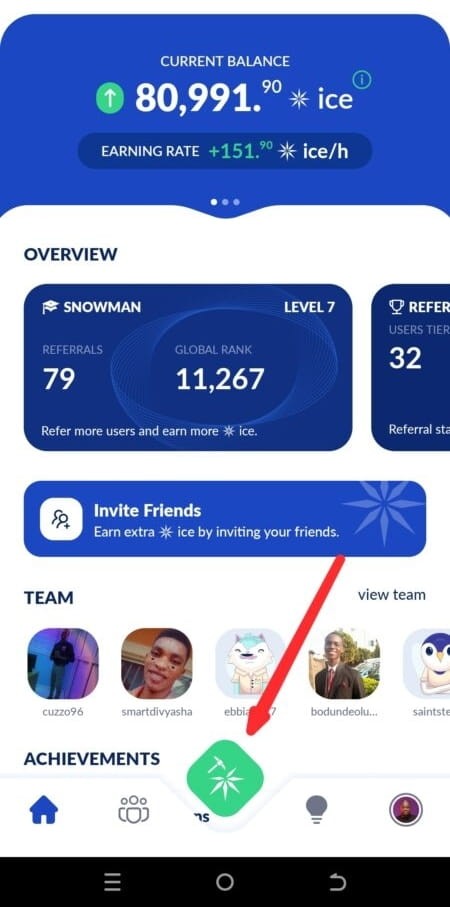450x907 pixels.
Task: Open profile avatar in bottom navigation
Action: pyautogui.click(x=405, y=809)
